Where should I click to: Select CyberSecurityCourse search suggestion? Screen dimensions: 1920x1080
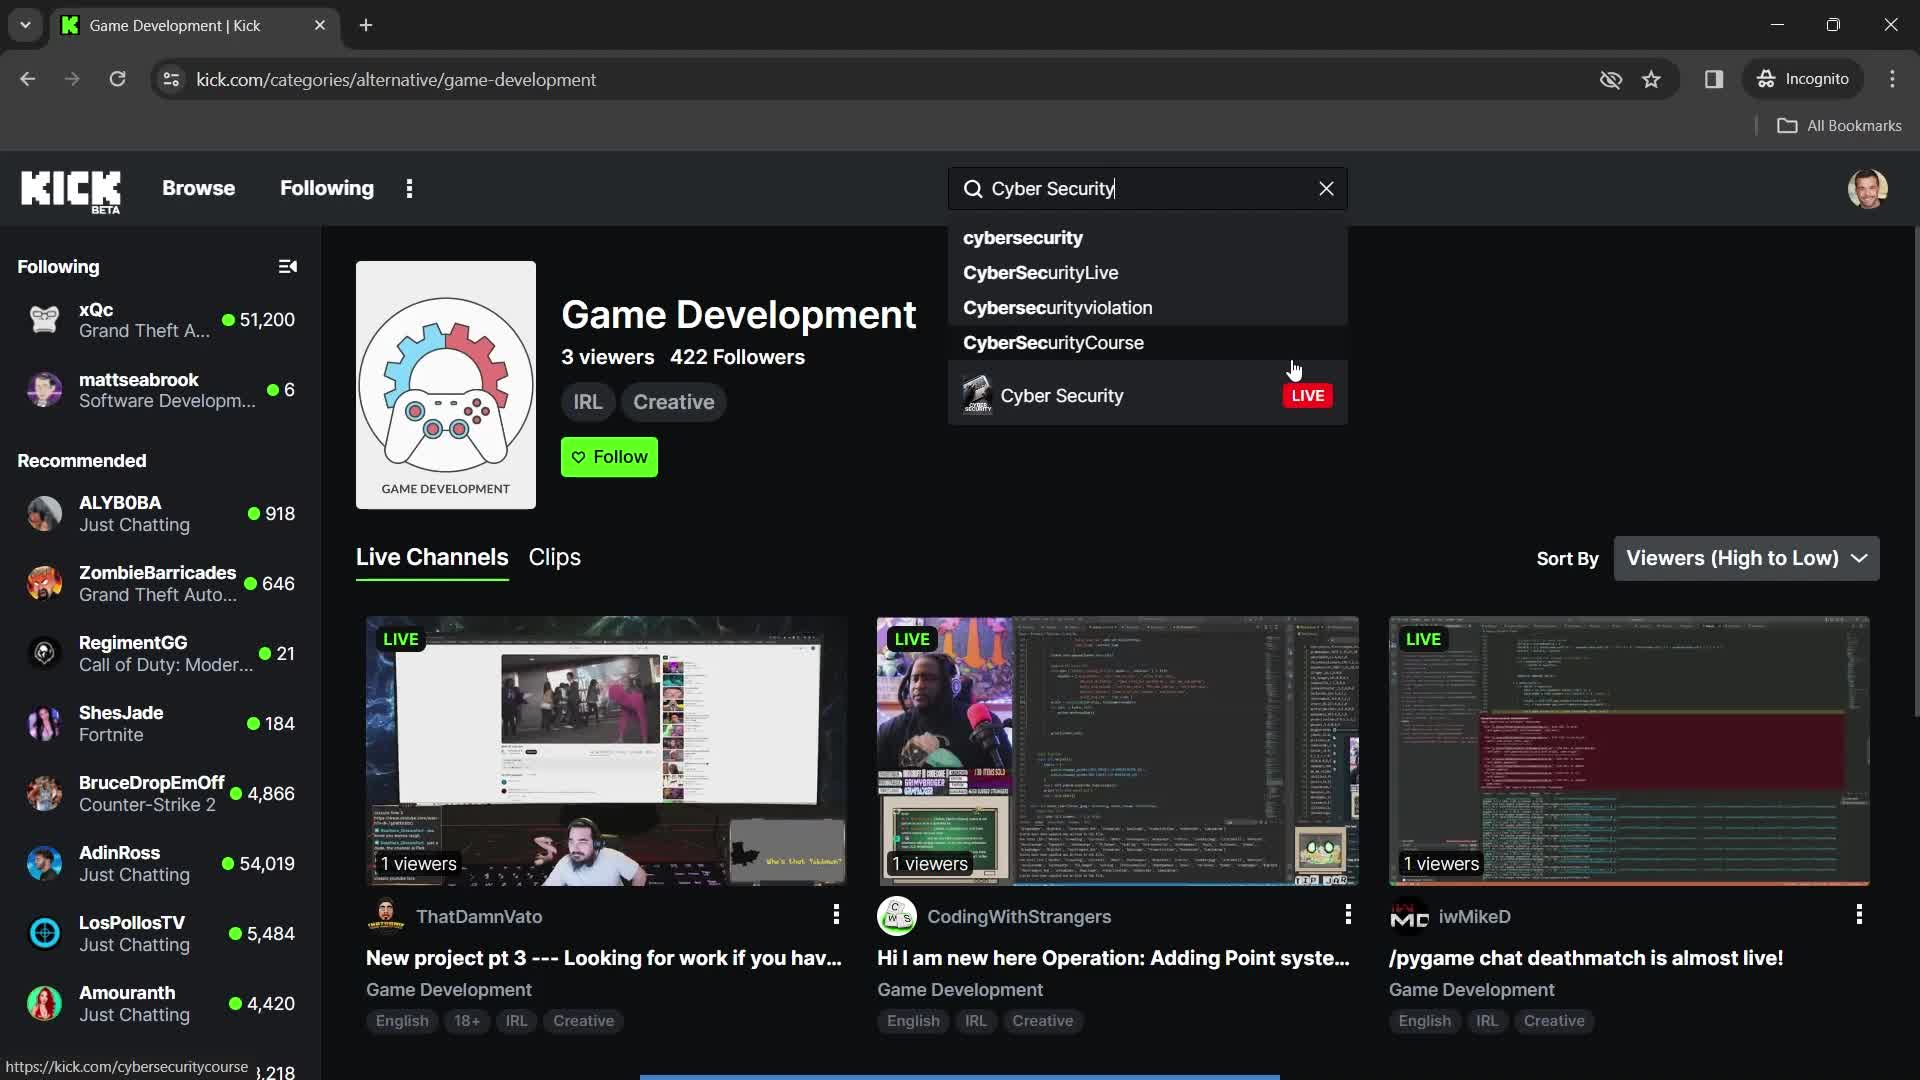[x=1147, y=343]
